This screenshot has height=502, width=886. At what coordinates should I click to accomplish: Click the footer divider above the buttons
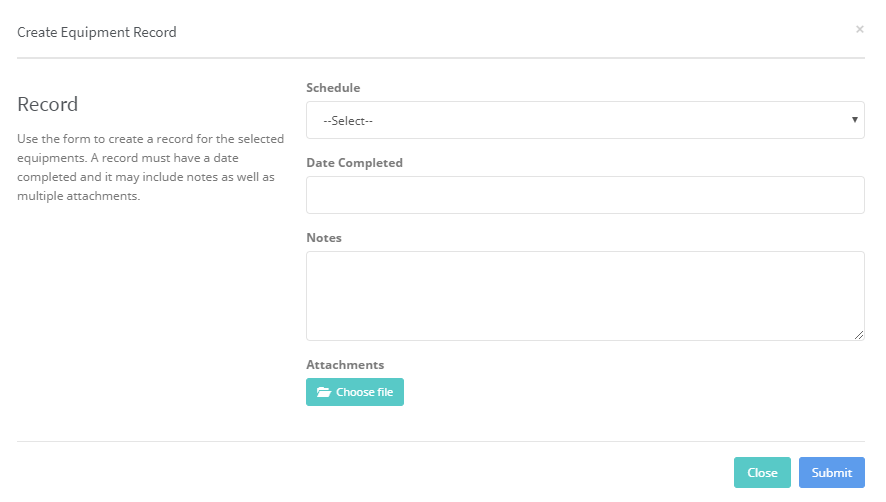[441, 442]
